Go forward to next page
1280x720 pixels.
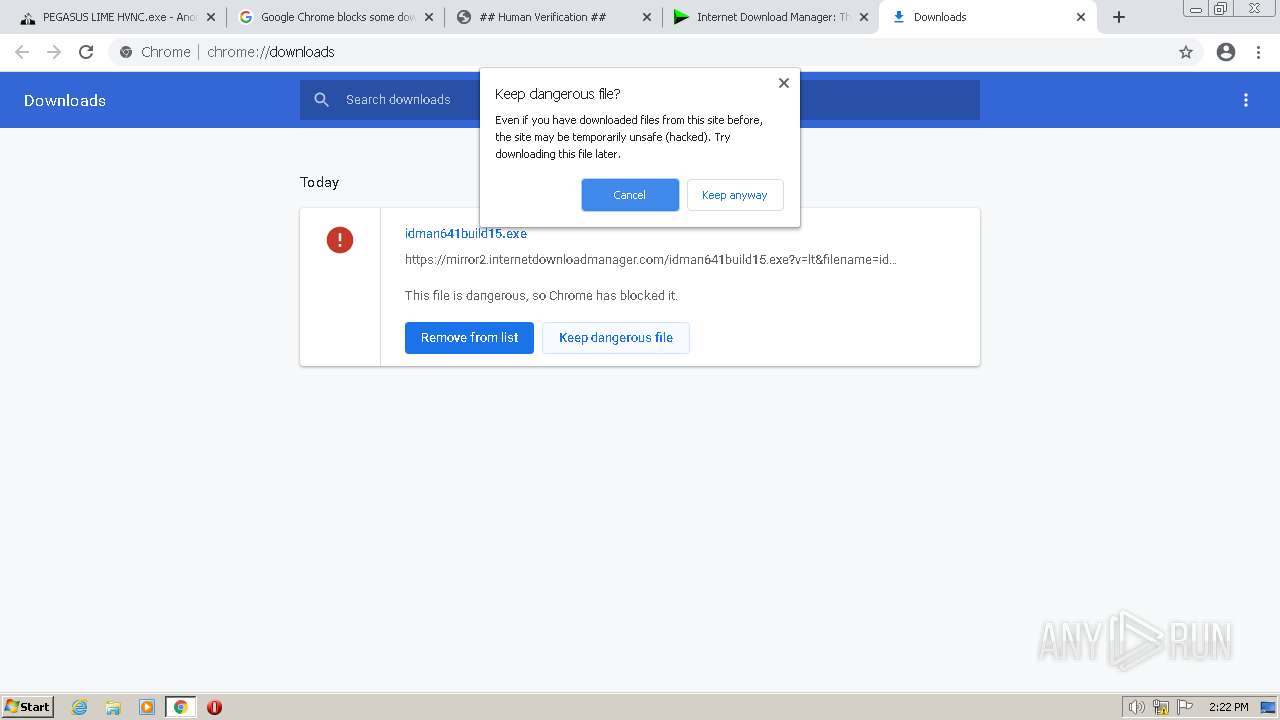tap(54, 52)
